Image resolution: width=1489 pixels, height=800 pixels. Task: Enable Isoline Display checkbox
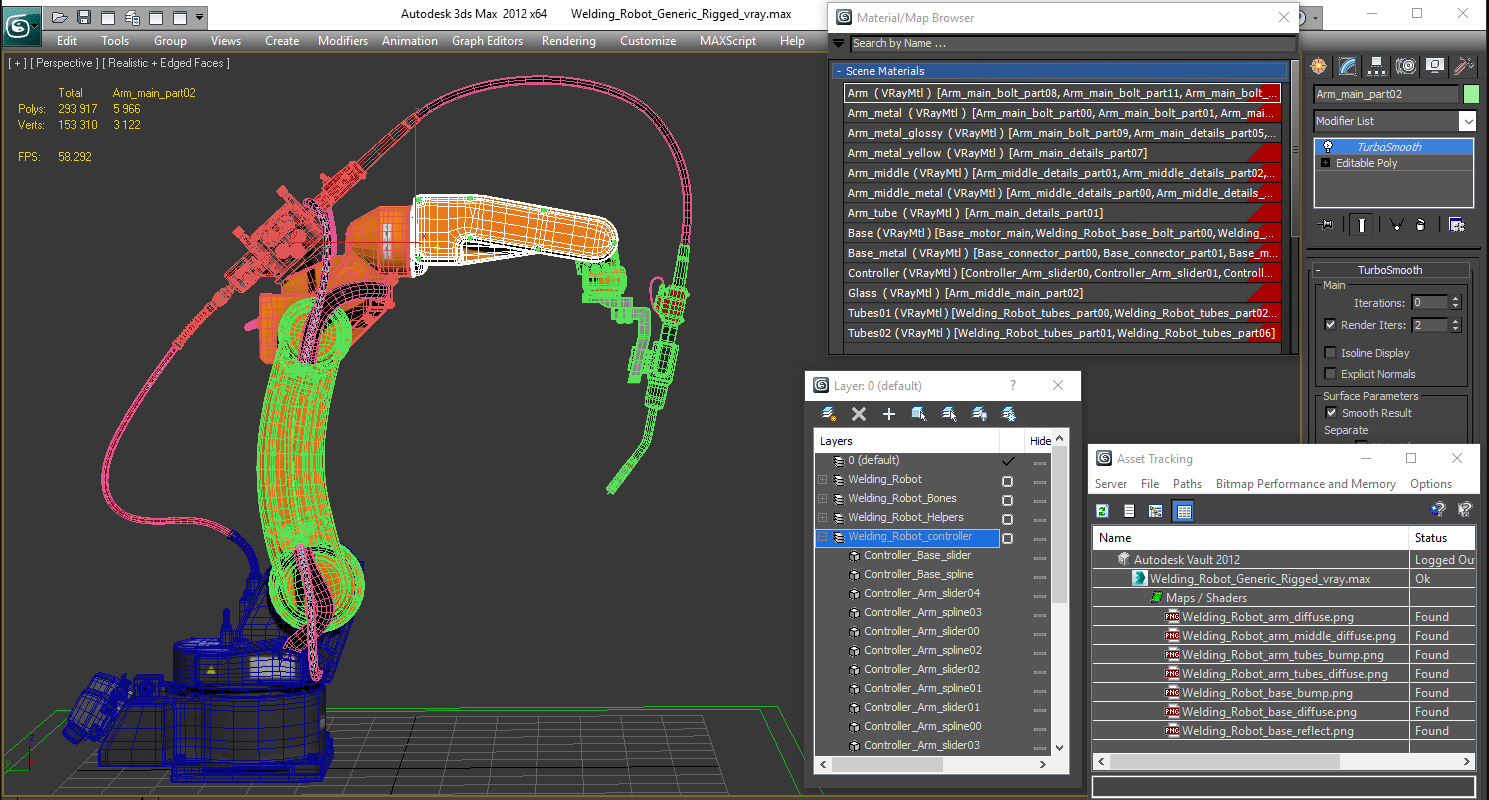point(1330,353)
